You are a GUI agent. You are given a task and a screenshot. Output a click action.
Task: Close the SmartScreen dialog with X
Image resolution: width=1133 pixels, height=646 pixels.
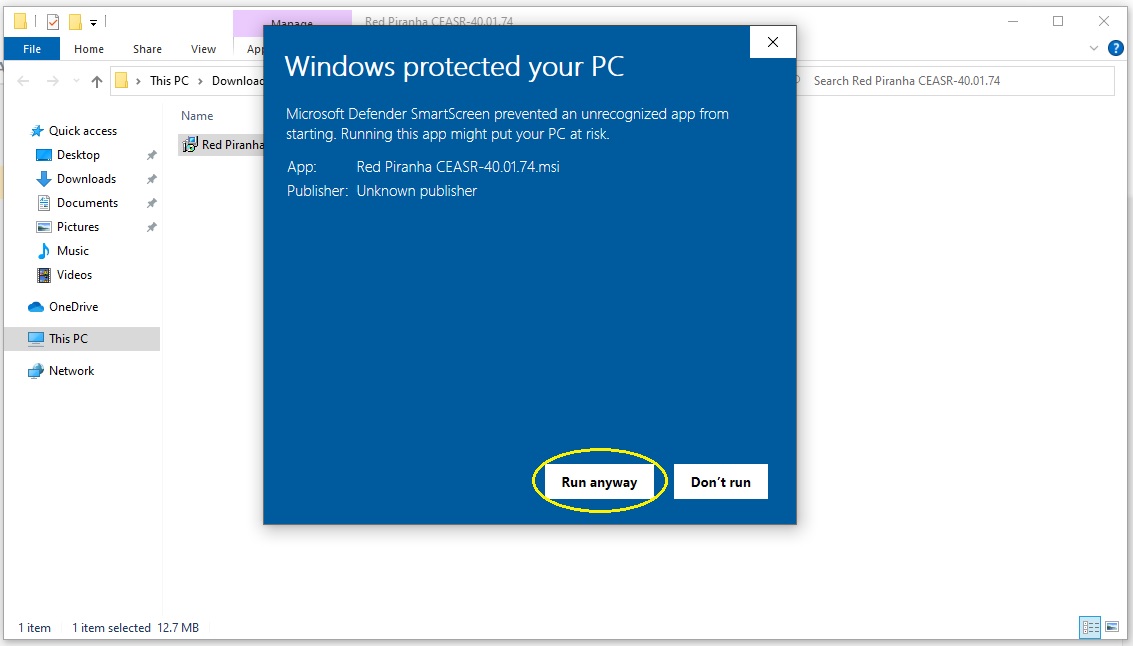[x=772, y=43]
